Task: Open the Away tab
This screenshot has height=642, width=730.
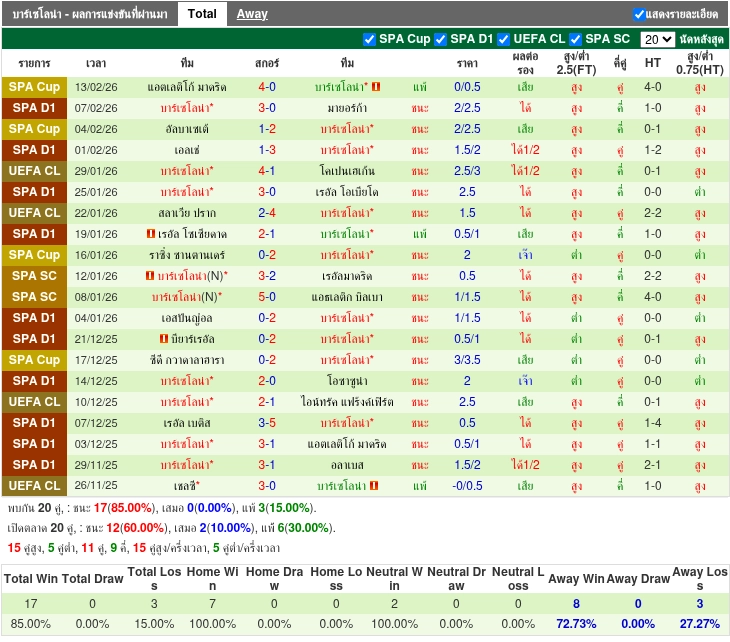Action: (x=252, y=14)
